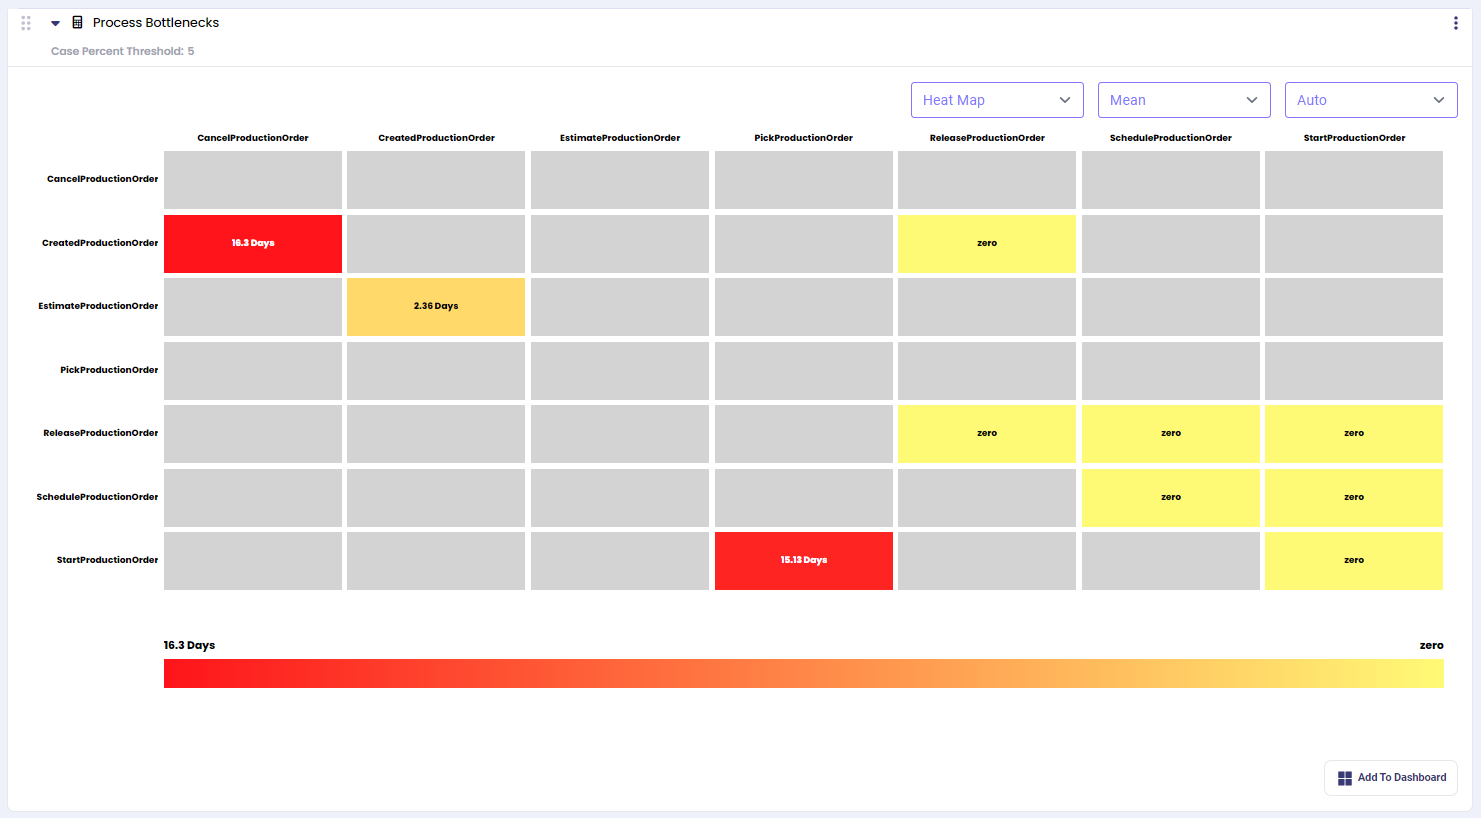1481x818 pixels.
Task: Click the StartProductionOrder column header
Action: (1354, 138)
